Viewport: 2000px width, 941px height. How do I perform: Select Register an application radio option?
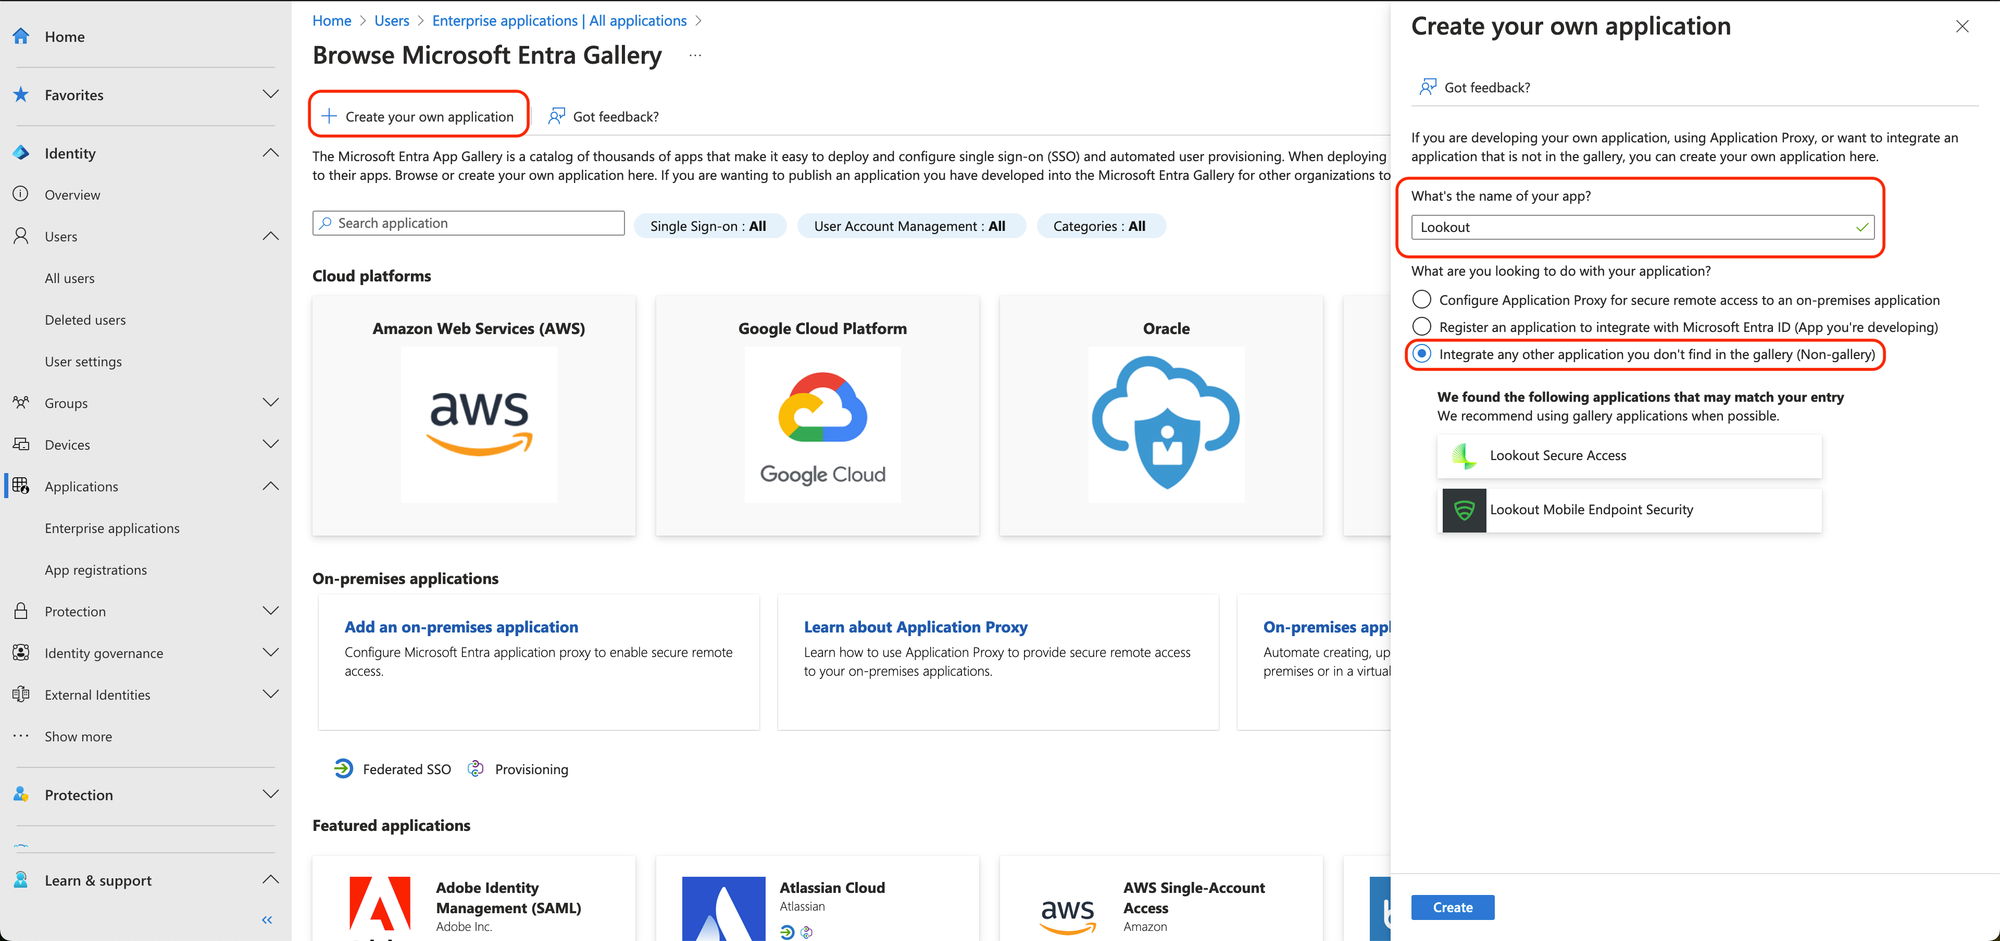(1421, 327)
